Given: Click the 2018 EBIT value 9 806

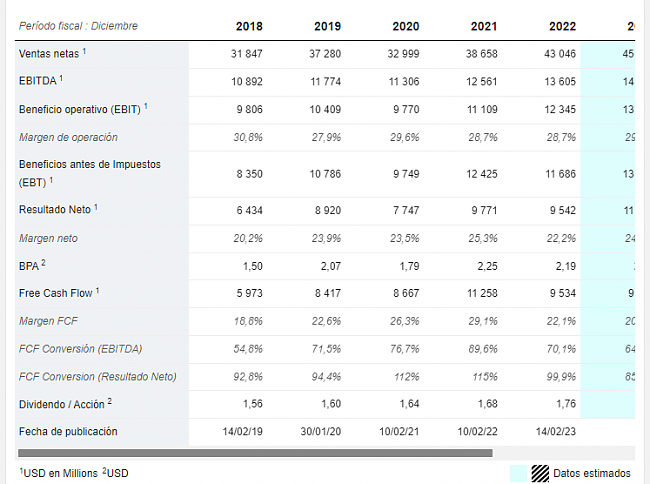Looking at the screenshot, I should tap(250, 109).
